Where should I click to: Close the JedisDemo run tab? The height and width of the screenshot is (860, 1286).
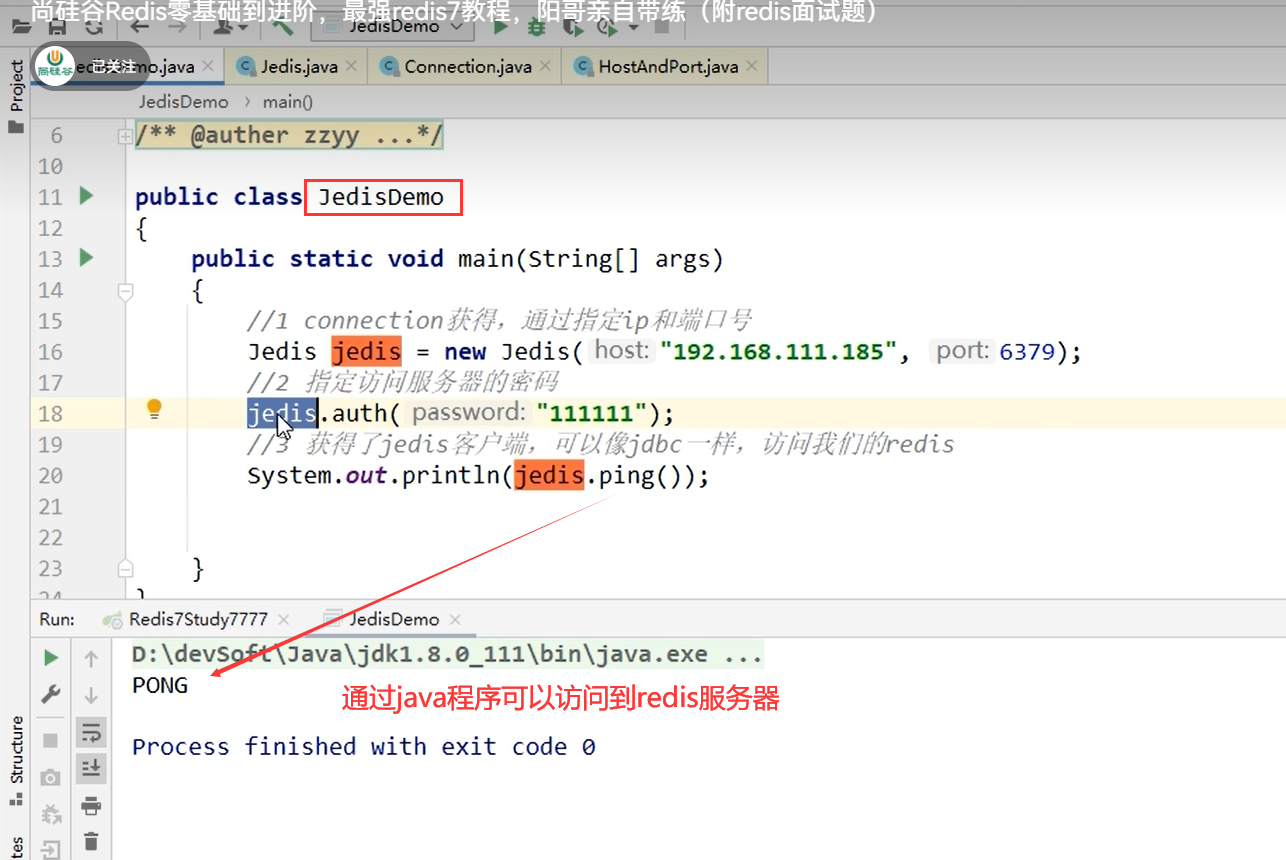click(x=456, y=620)
